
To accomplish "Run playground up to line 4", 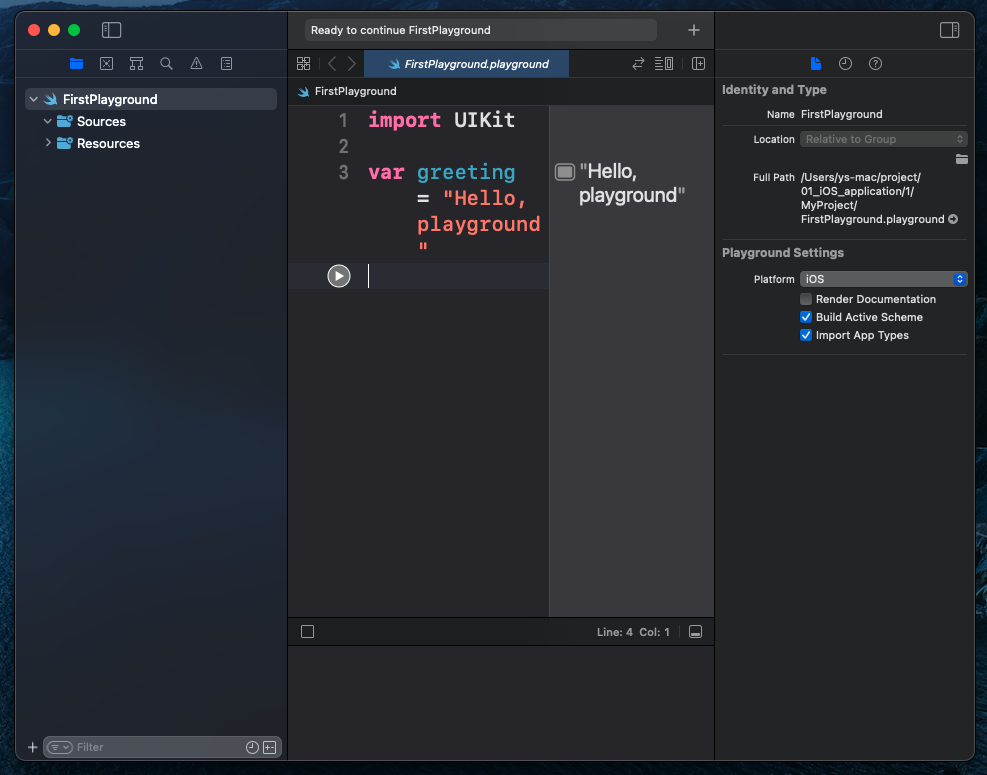I will [x=339, y=276].
